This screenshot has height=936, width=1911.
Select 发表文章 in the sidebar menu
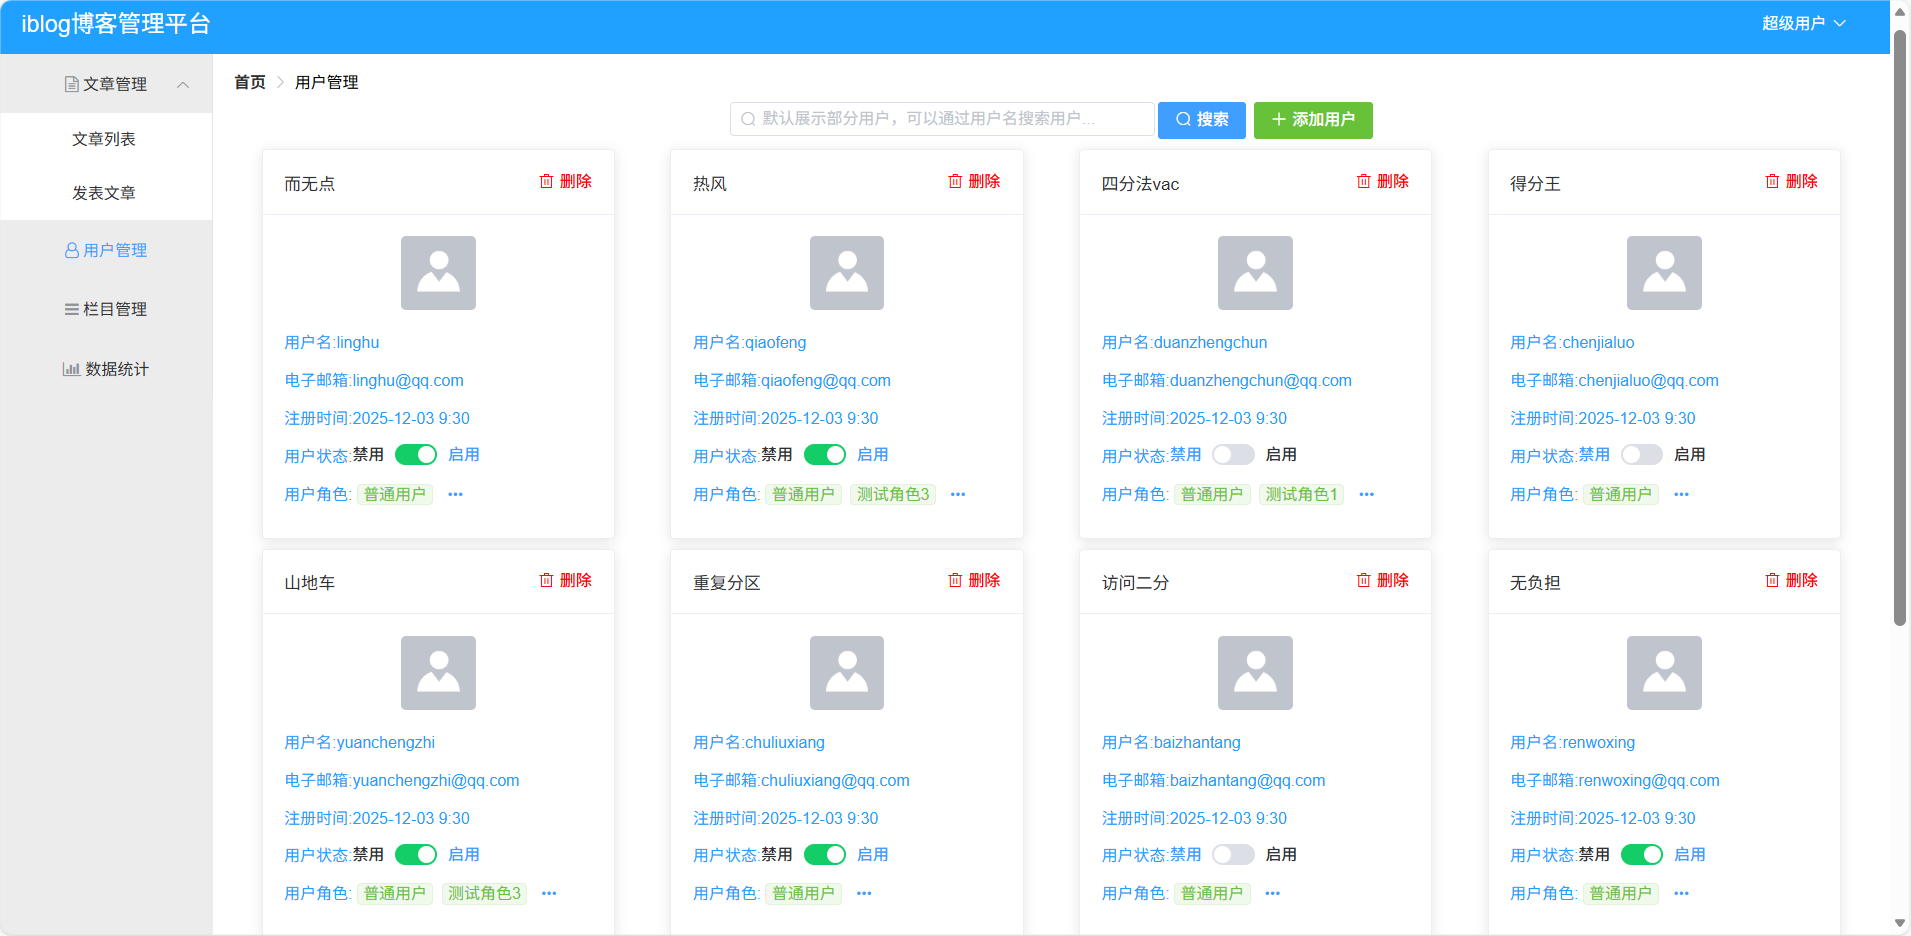click(106, 192)
